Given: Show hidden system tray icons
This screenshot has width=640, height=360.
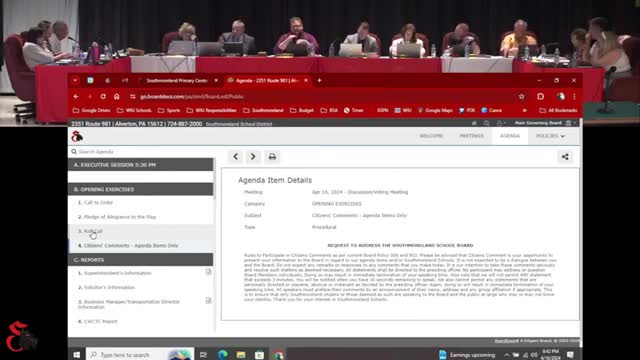Looking at the screenshot, I should point(507,355).
